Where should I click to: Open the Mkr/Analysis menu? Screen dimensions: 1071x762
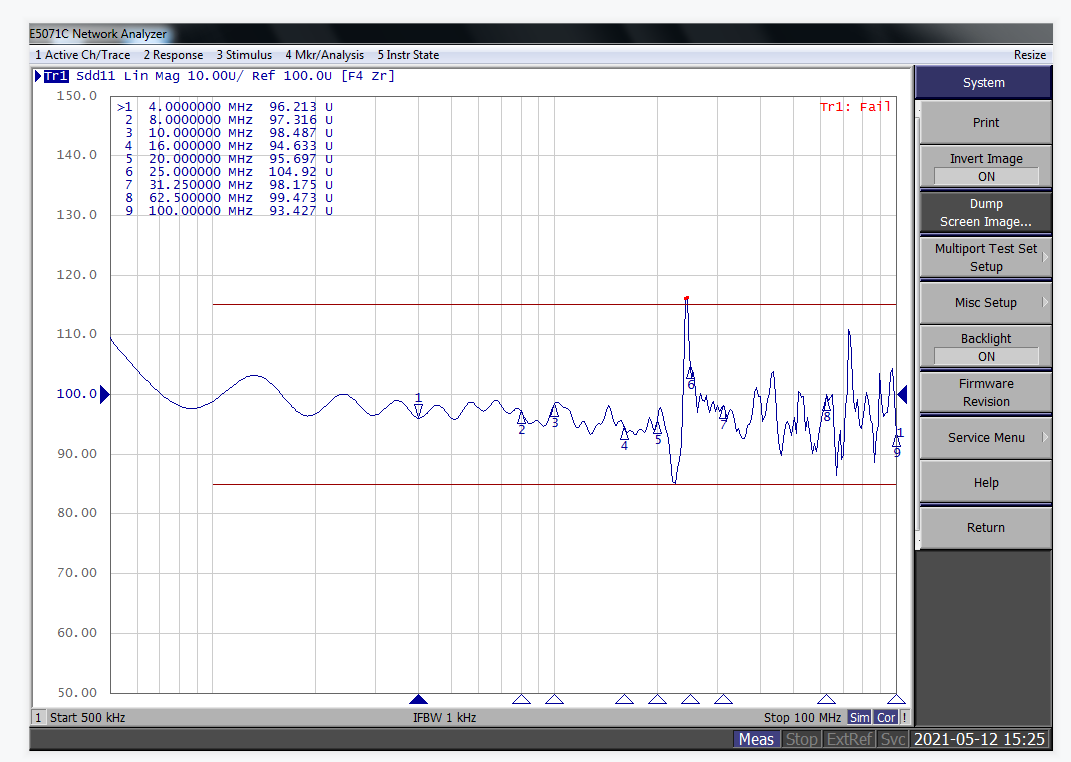(x=324, y=55)
